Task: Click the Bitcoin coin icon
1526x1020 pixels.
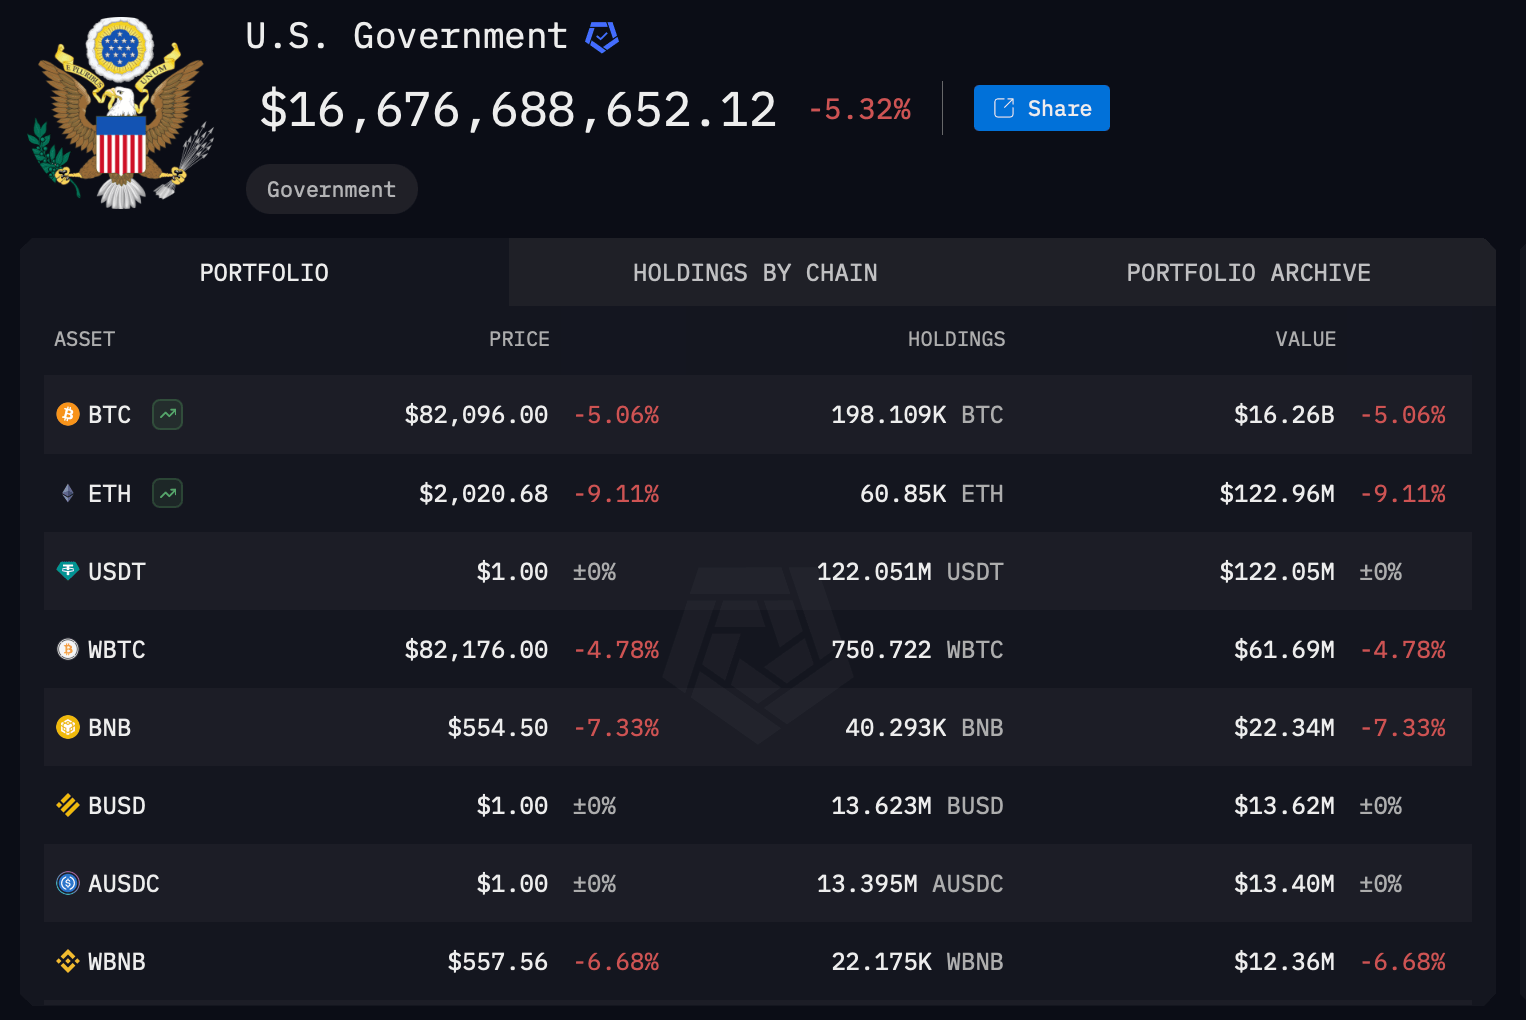Action: tap(66, 414)
